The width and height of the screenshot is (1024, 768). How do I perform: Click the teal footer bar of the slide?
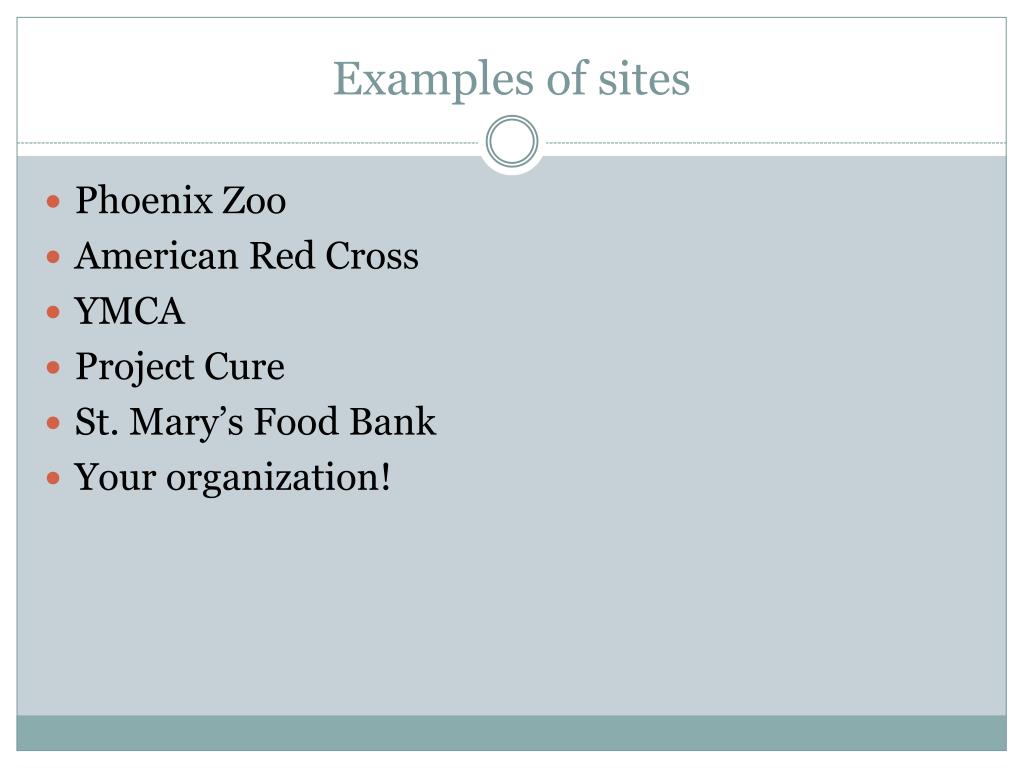point(511,733)
